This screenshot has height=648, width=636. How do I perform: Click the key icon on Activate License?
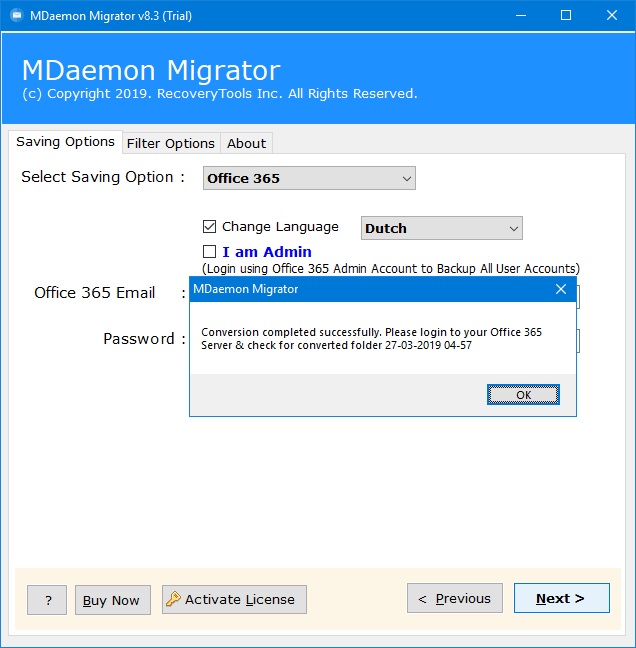pos(173,599)
